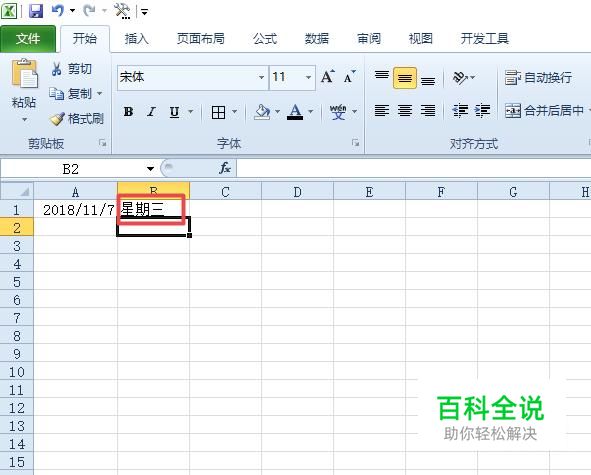Click Merge and Center (合并后居中)
The height and width of the screenshot is (475, 591).
click(544, 111)
